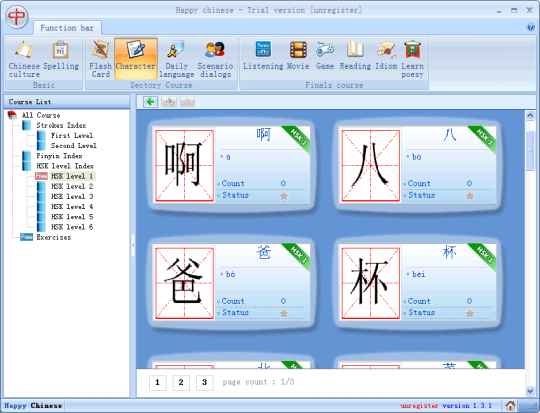Click the unregister version 1.3.1 text
The width and height of the screenshot is (540, 413).
click(x=446, y=406)
